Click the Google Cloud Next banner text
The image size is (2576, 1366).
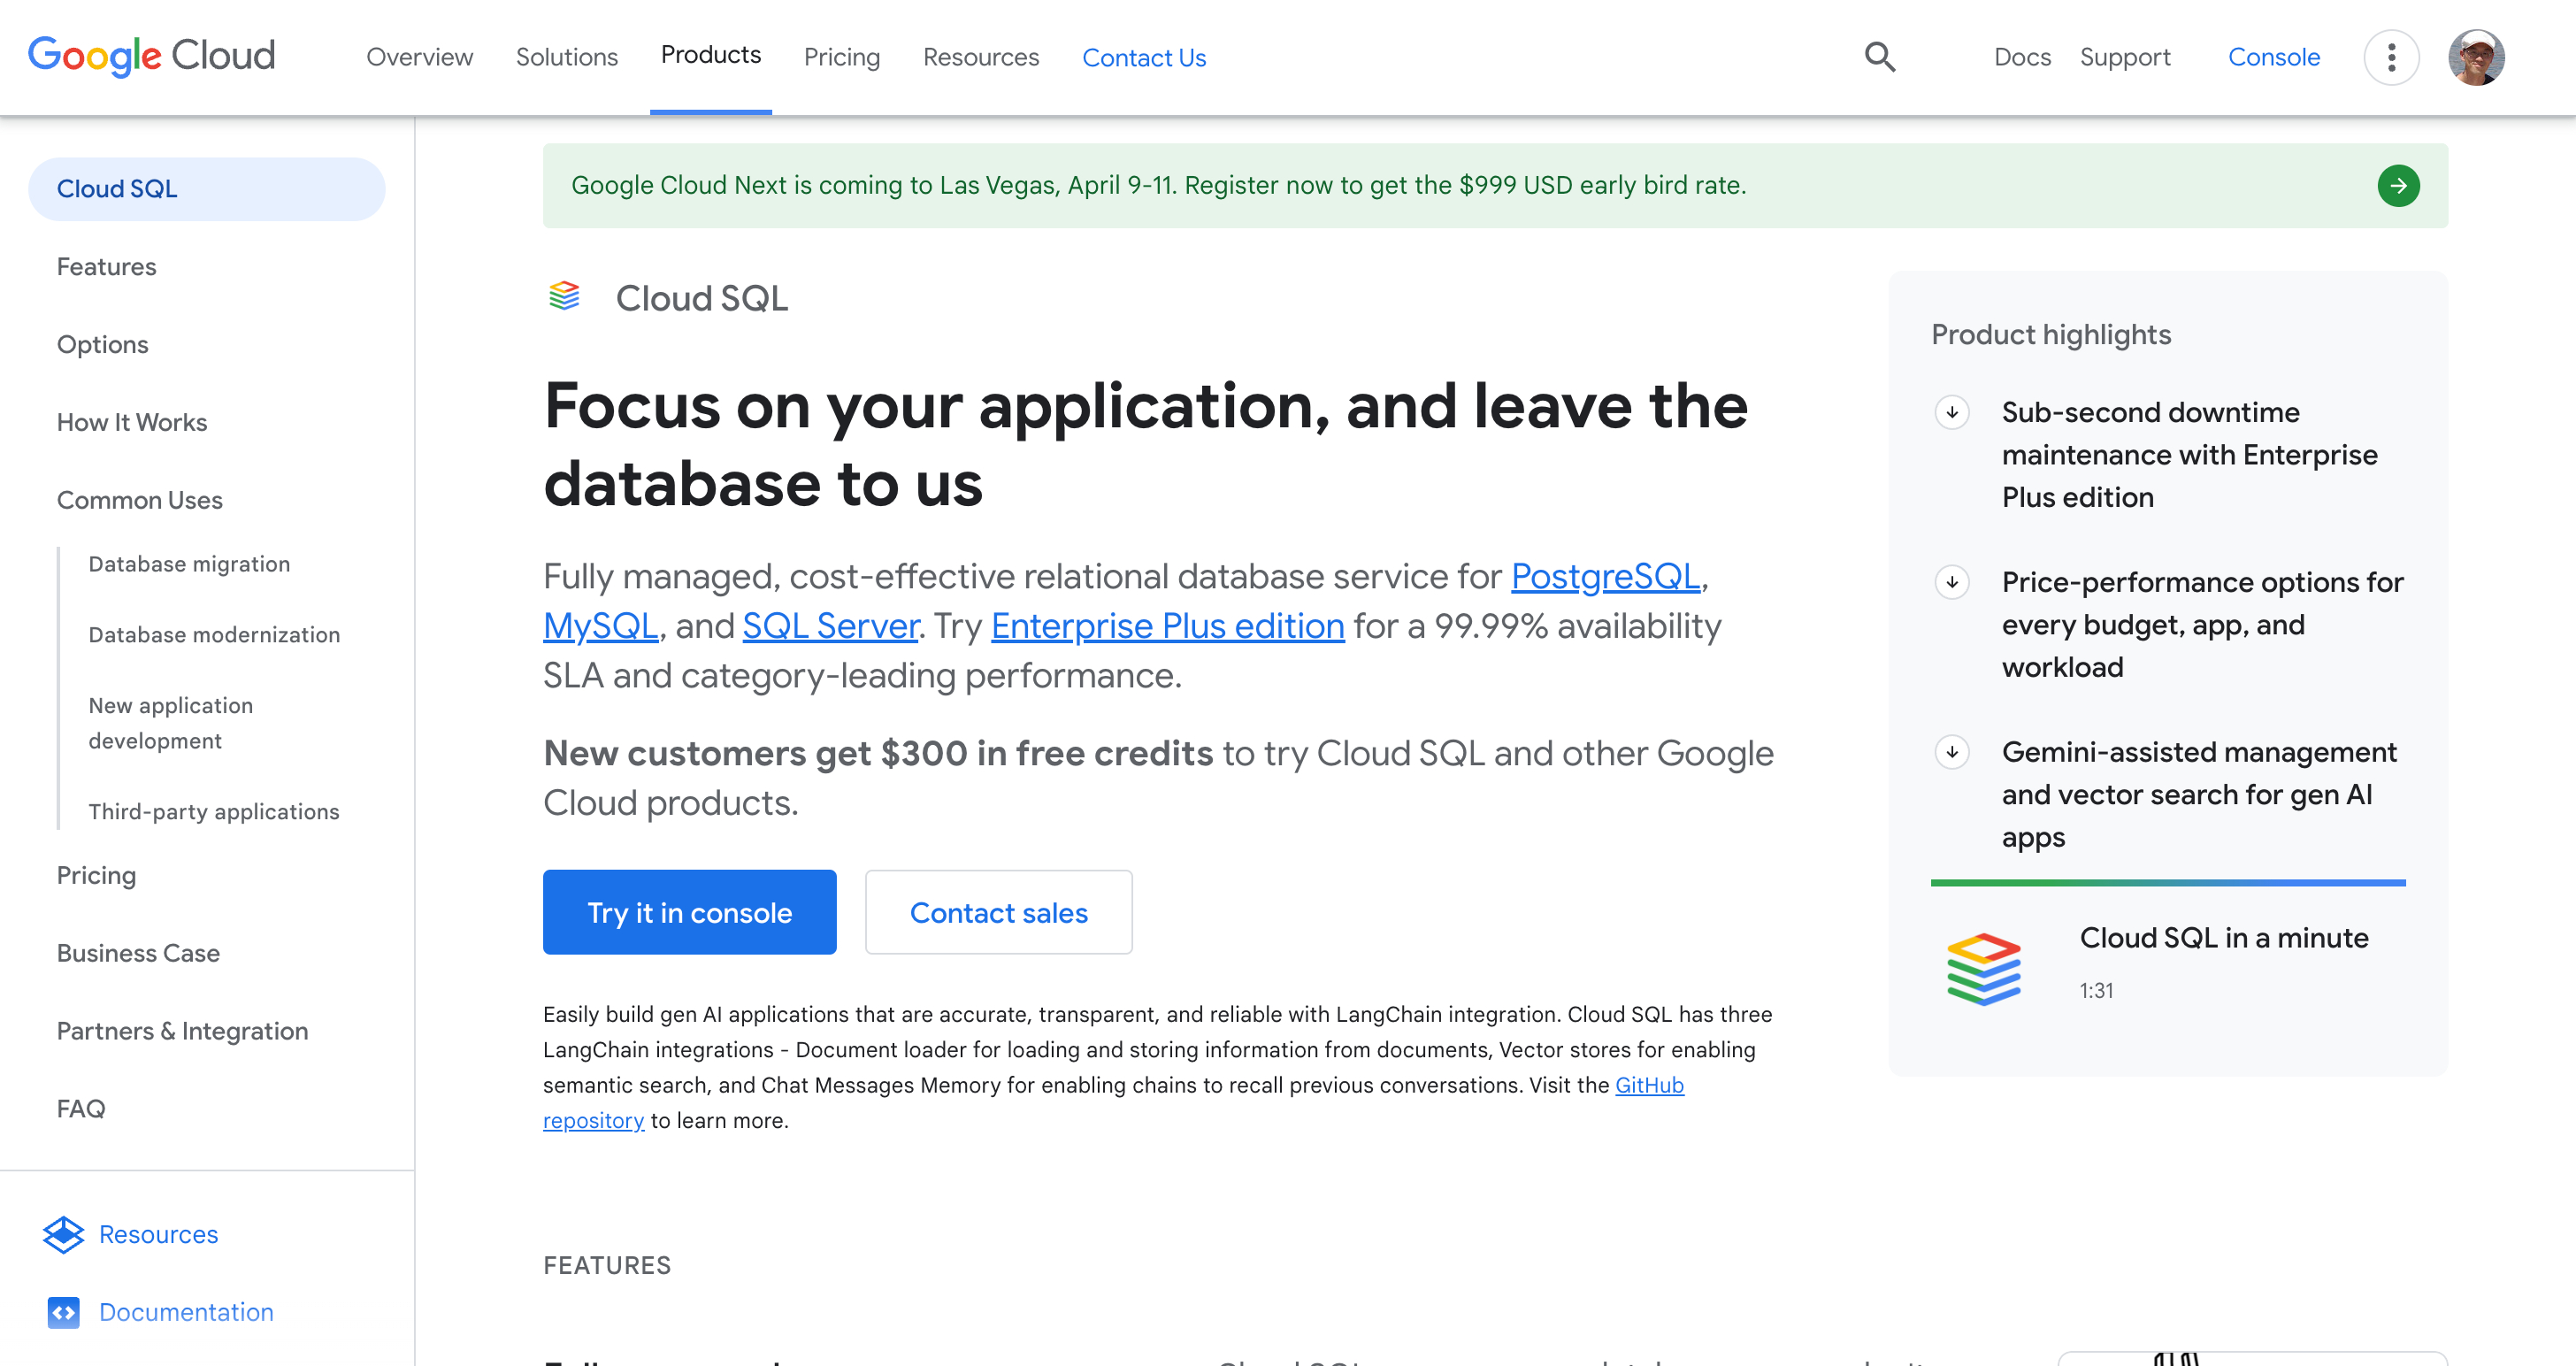(1158, 186)
